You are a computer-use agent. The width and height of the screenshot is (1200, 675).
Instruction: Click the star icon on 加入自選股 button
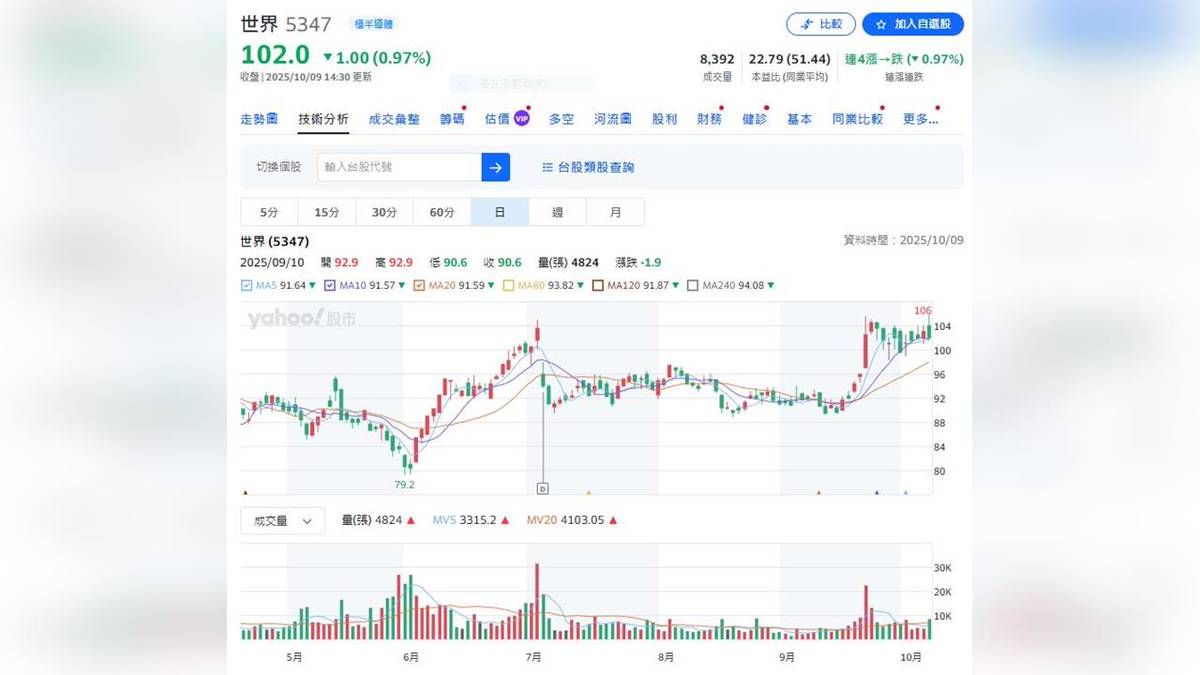pos(881,25)
